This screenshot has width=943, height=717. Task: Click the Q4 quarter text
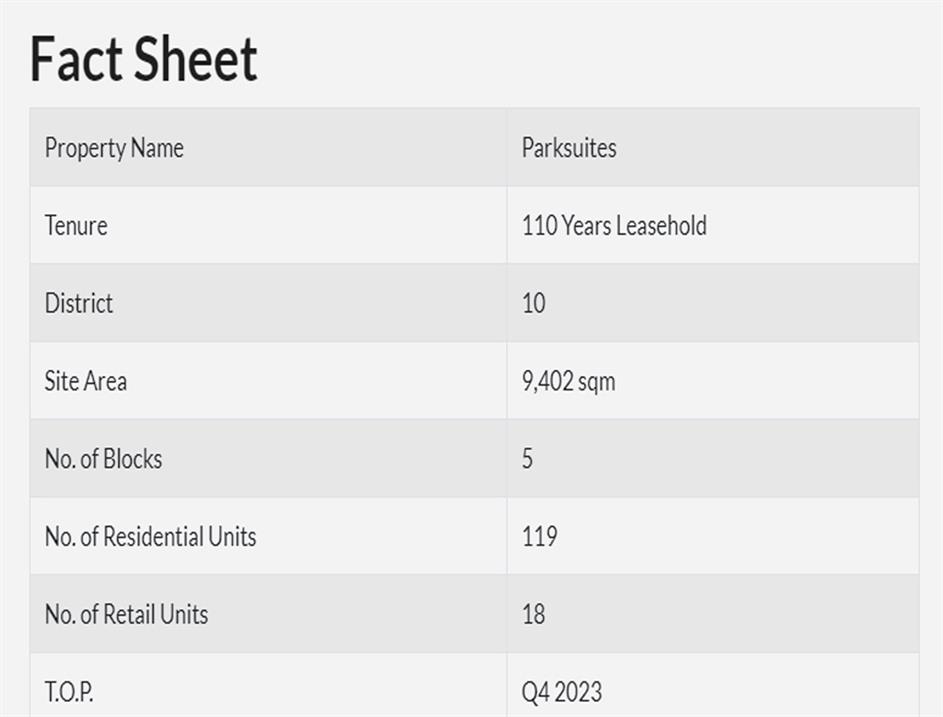pos(535,692)
